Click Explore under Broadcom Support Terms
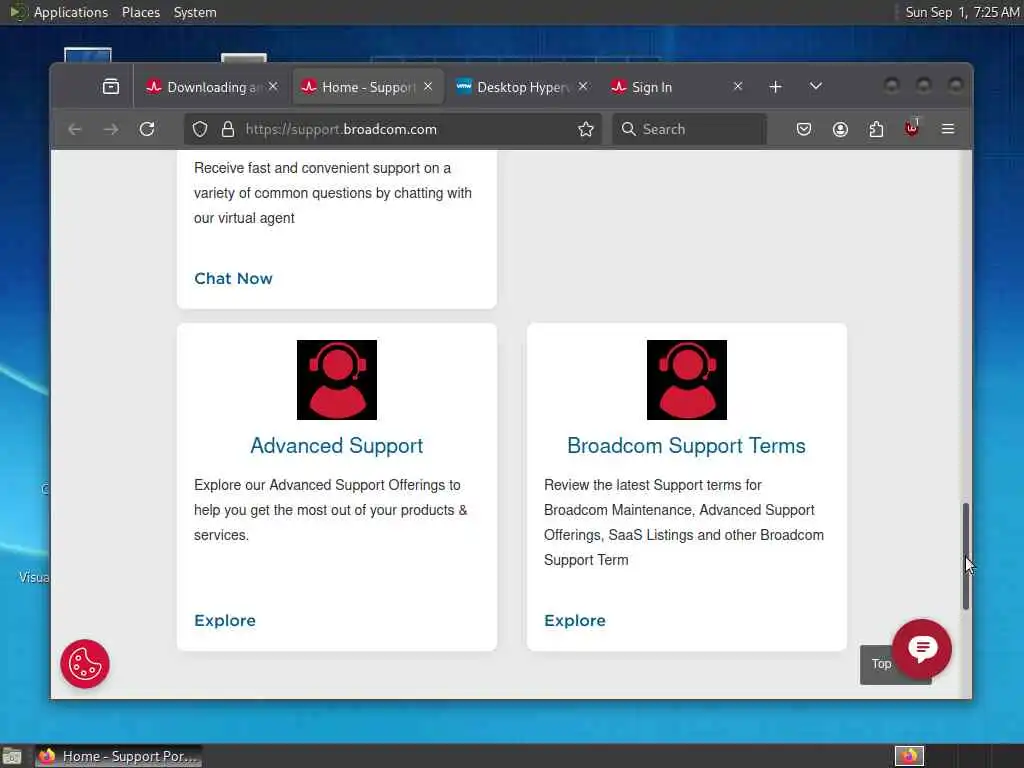Screen dimensions: 1024x768 tap(575, 620)
